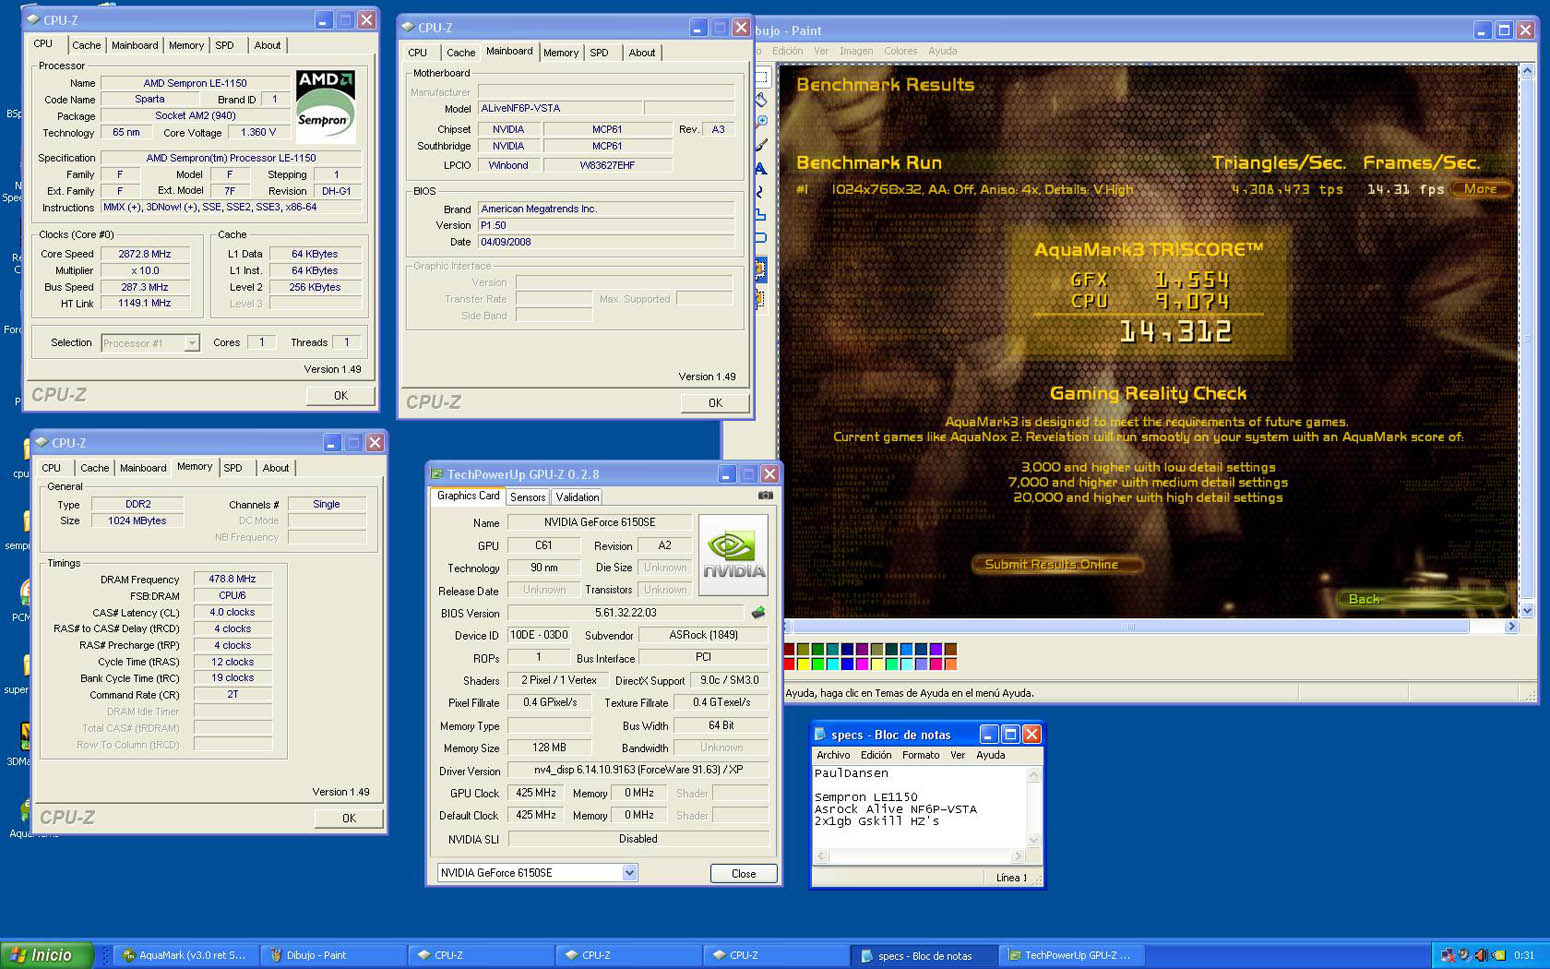Screen dimensions: 1550x969
Task: Click the Core Speed value 2872.8 MHz
Action: point(146,254)
